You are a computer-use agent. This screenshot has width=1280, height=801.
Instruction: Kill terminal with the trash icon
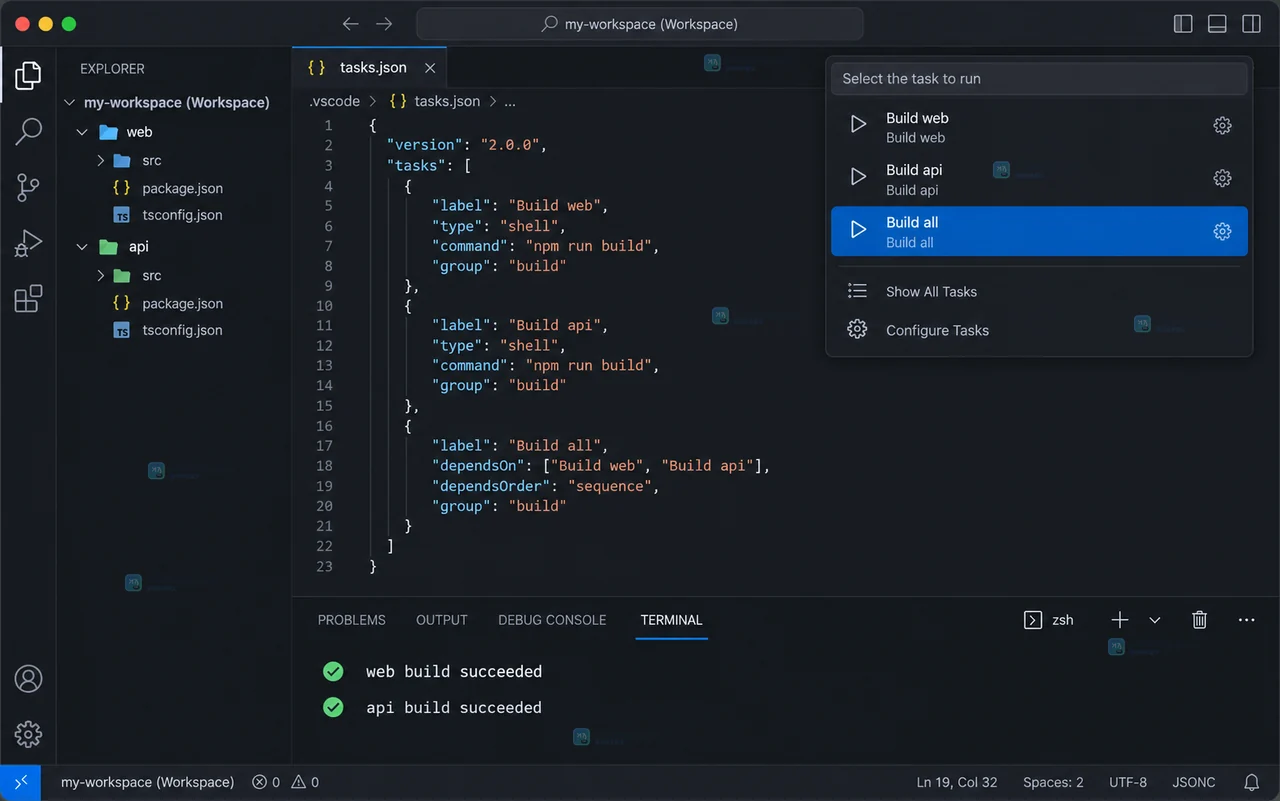click(1200, 620)
